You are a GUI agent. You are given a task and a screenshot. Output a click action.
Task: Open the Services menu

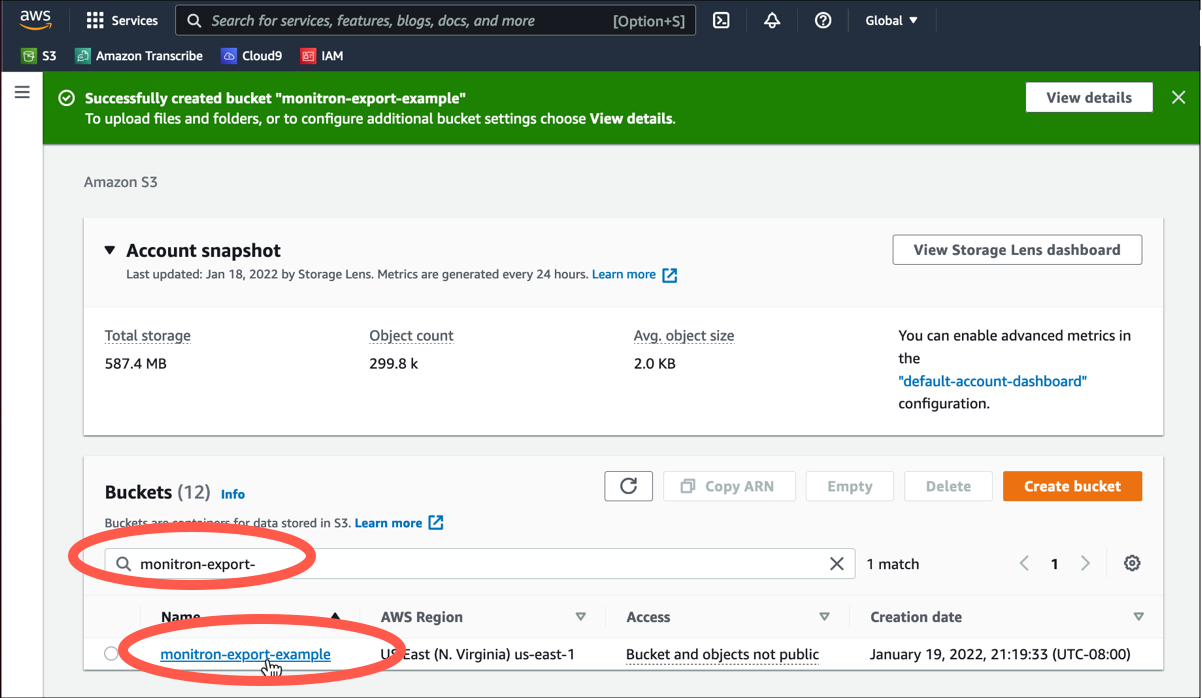[x=122, y=20]
